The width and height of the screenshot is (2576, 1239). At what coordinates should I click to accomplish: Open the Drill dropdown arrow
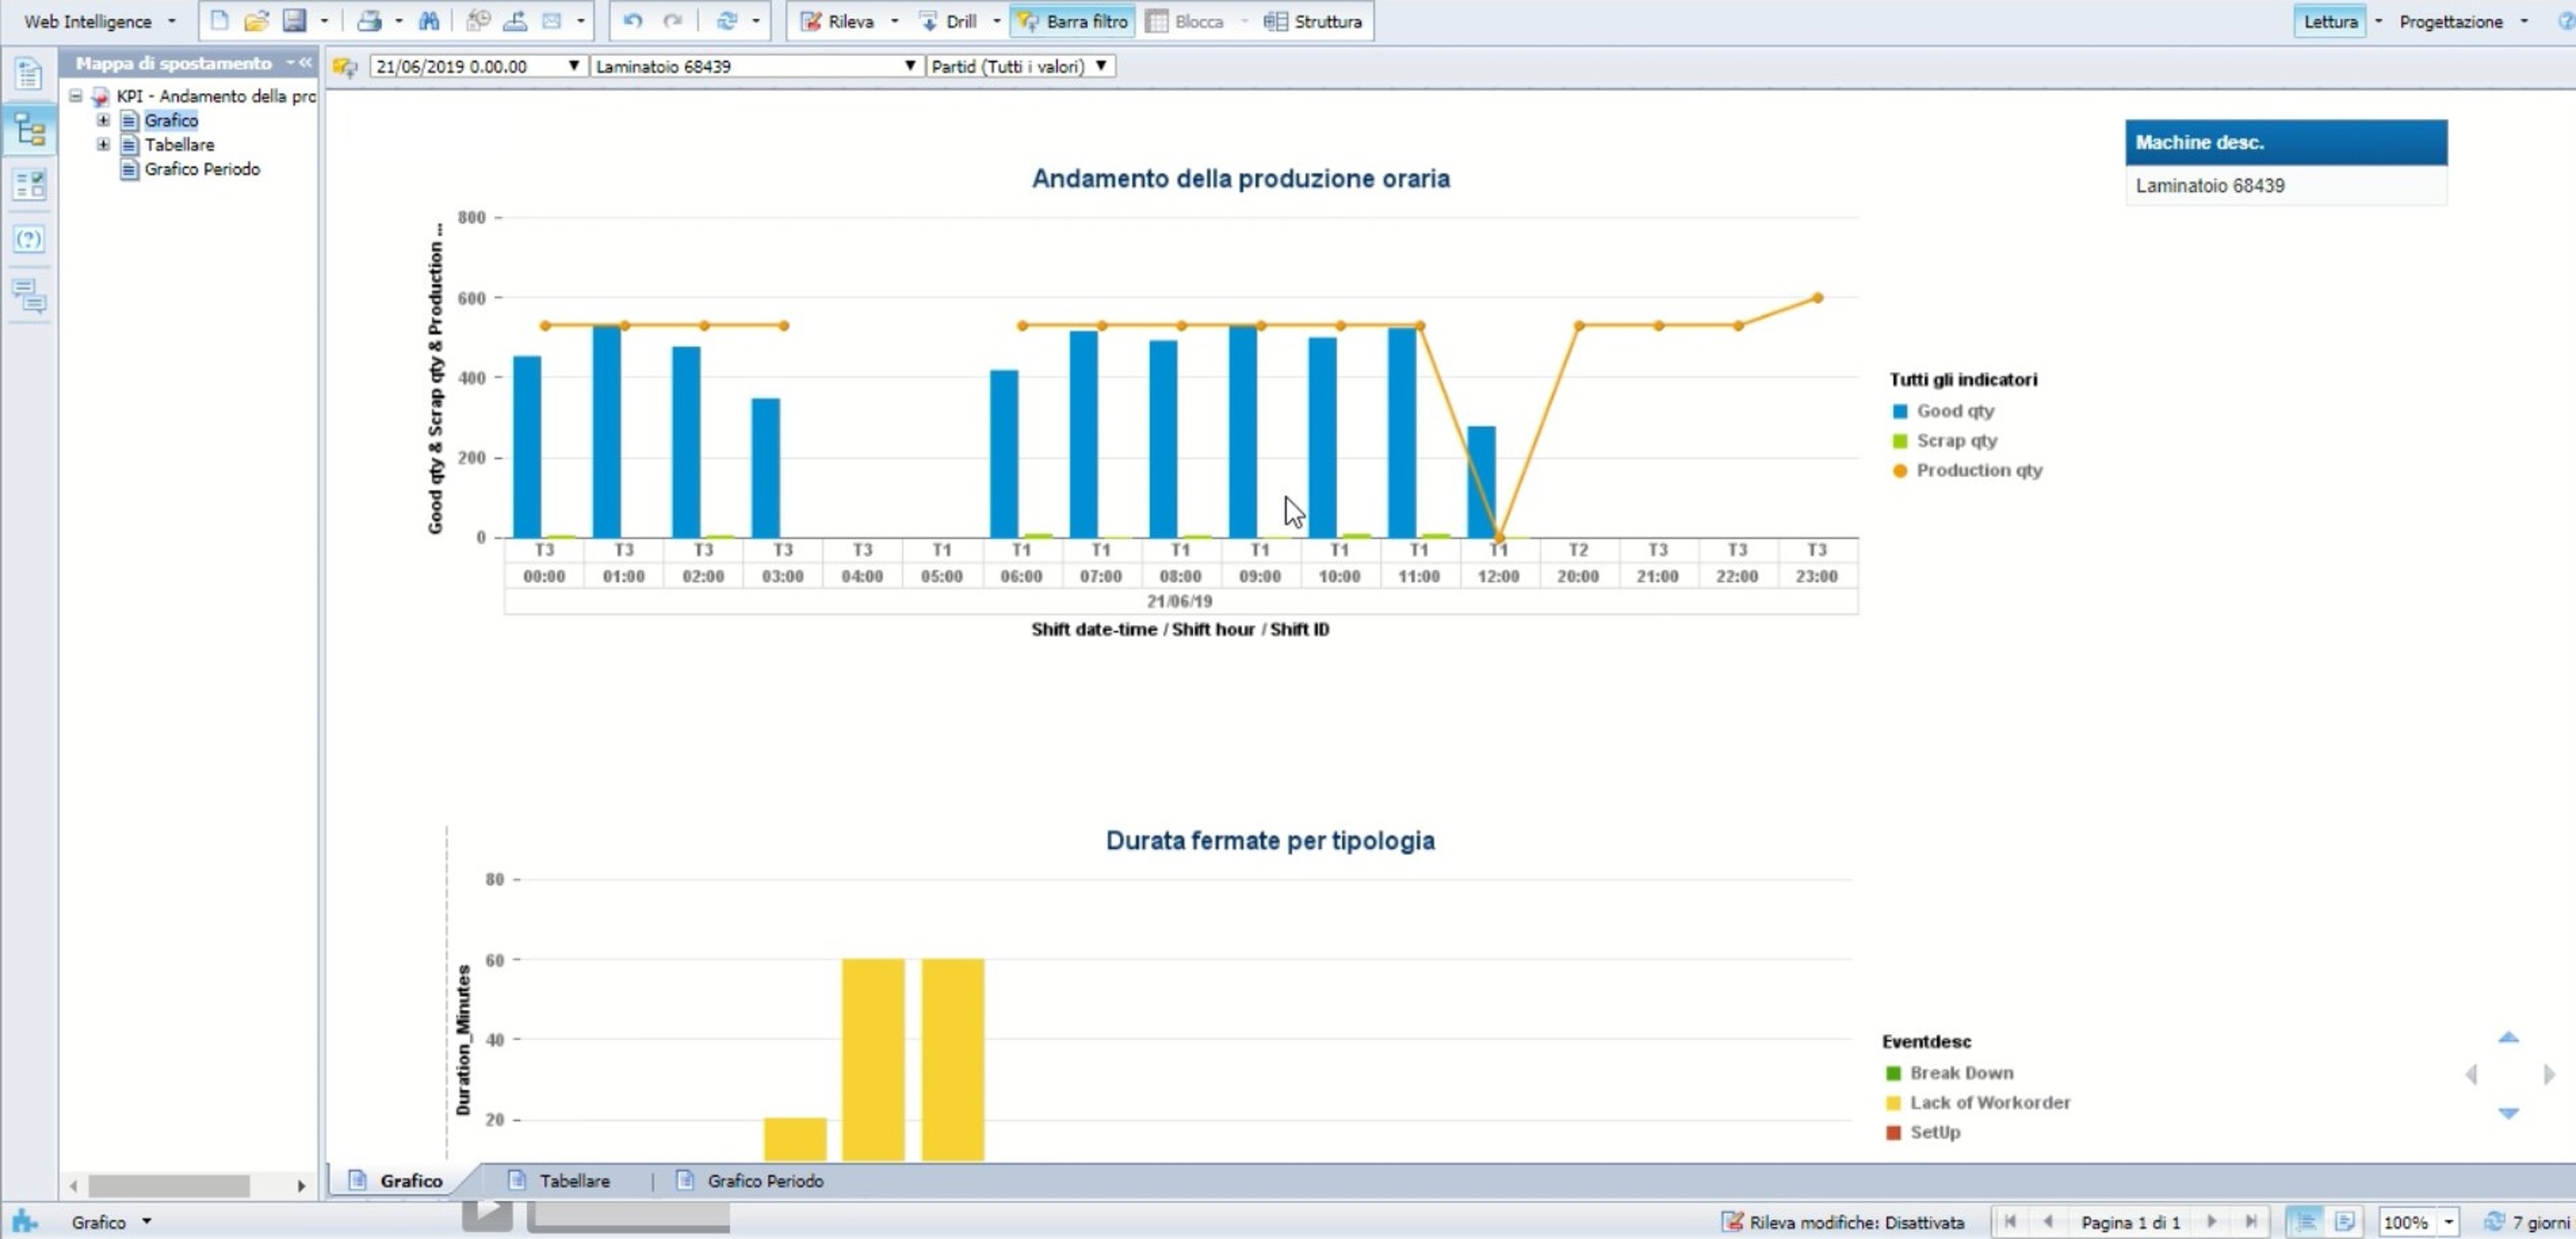[x=997, y=21]
